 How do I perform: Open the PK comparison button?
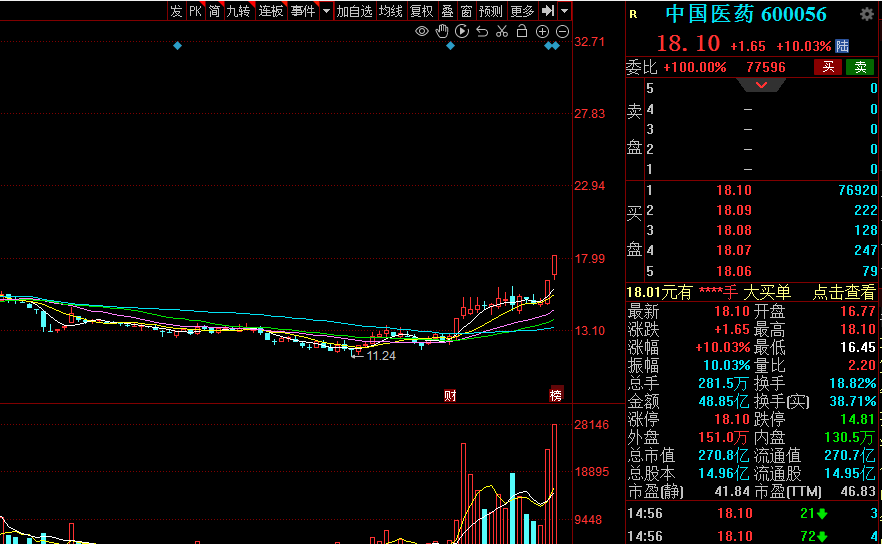coord(195,11)
